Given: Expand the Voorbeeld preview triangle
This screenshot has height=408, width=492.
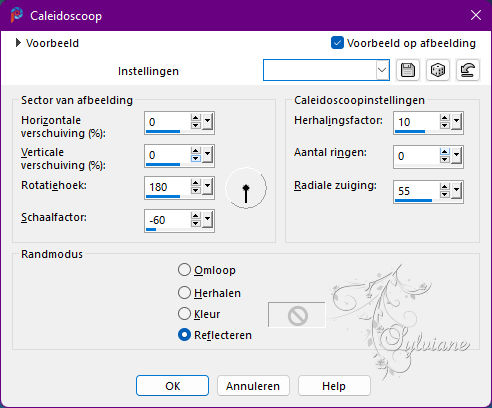Looking at the screenshot, I should (x=18, y=43).
